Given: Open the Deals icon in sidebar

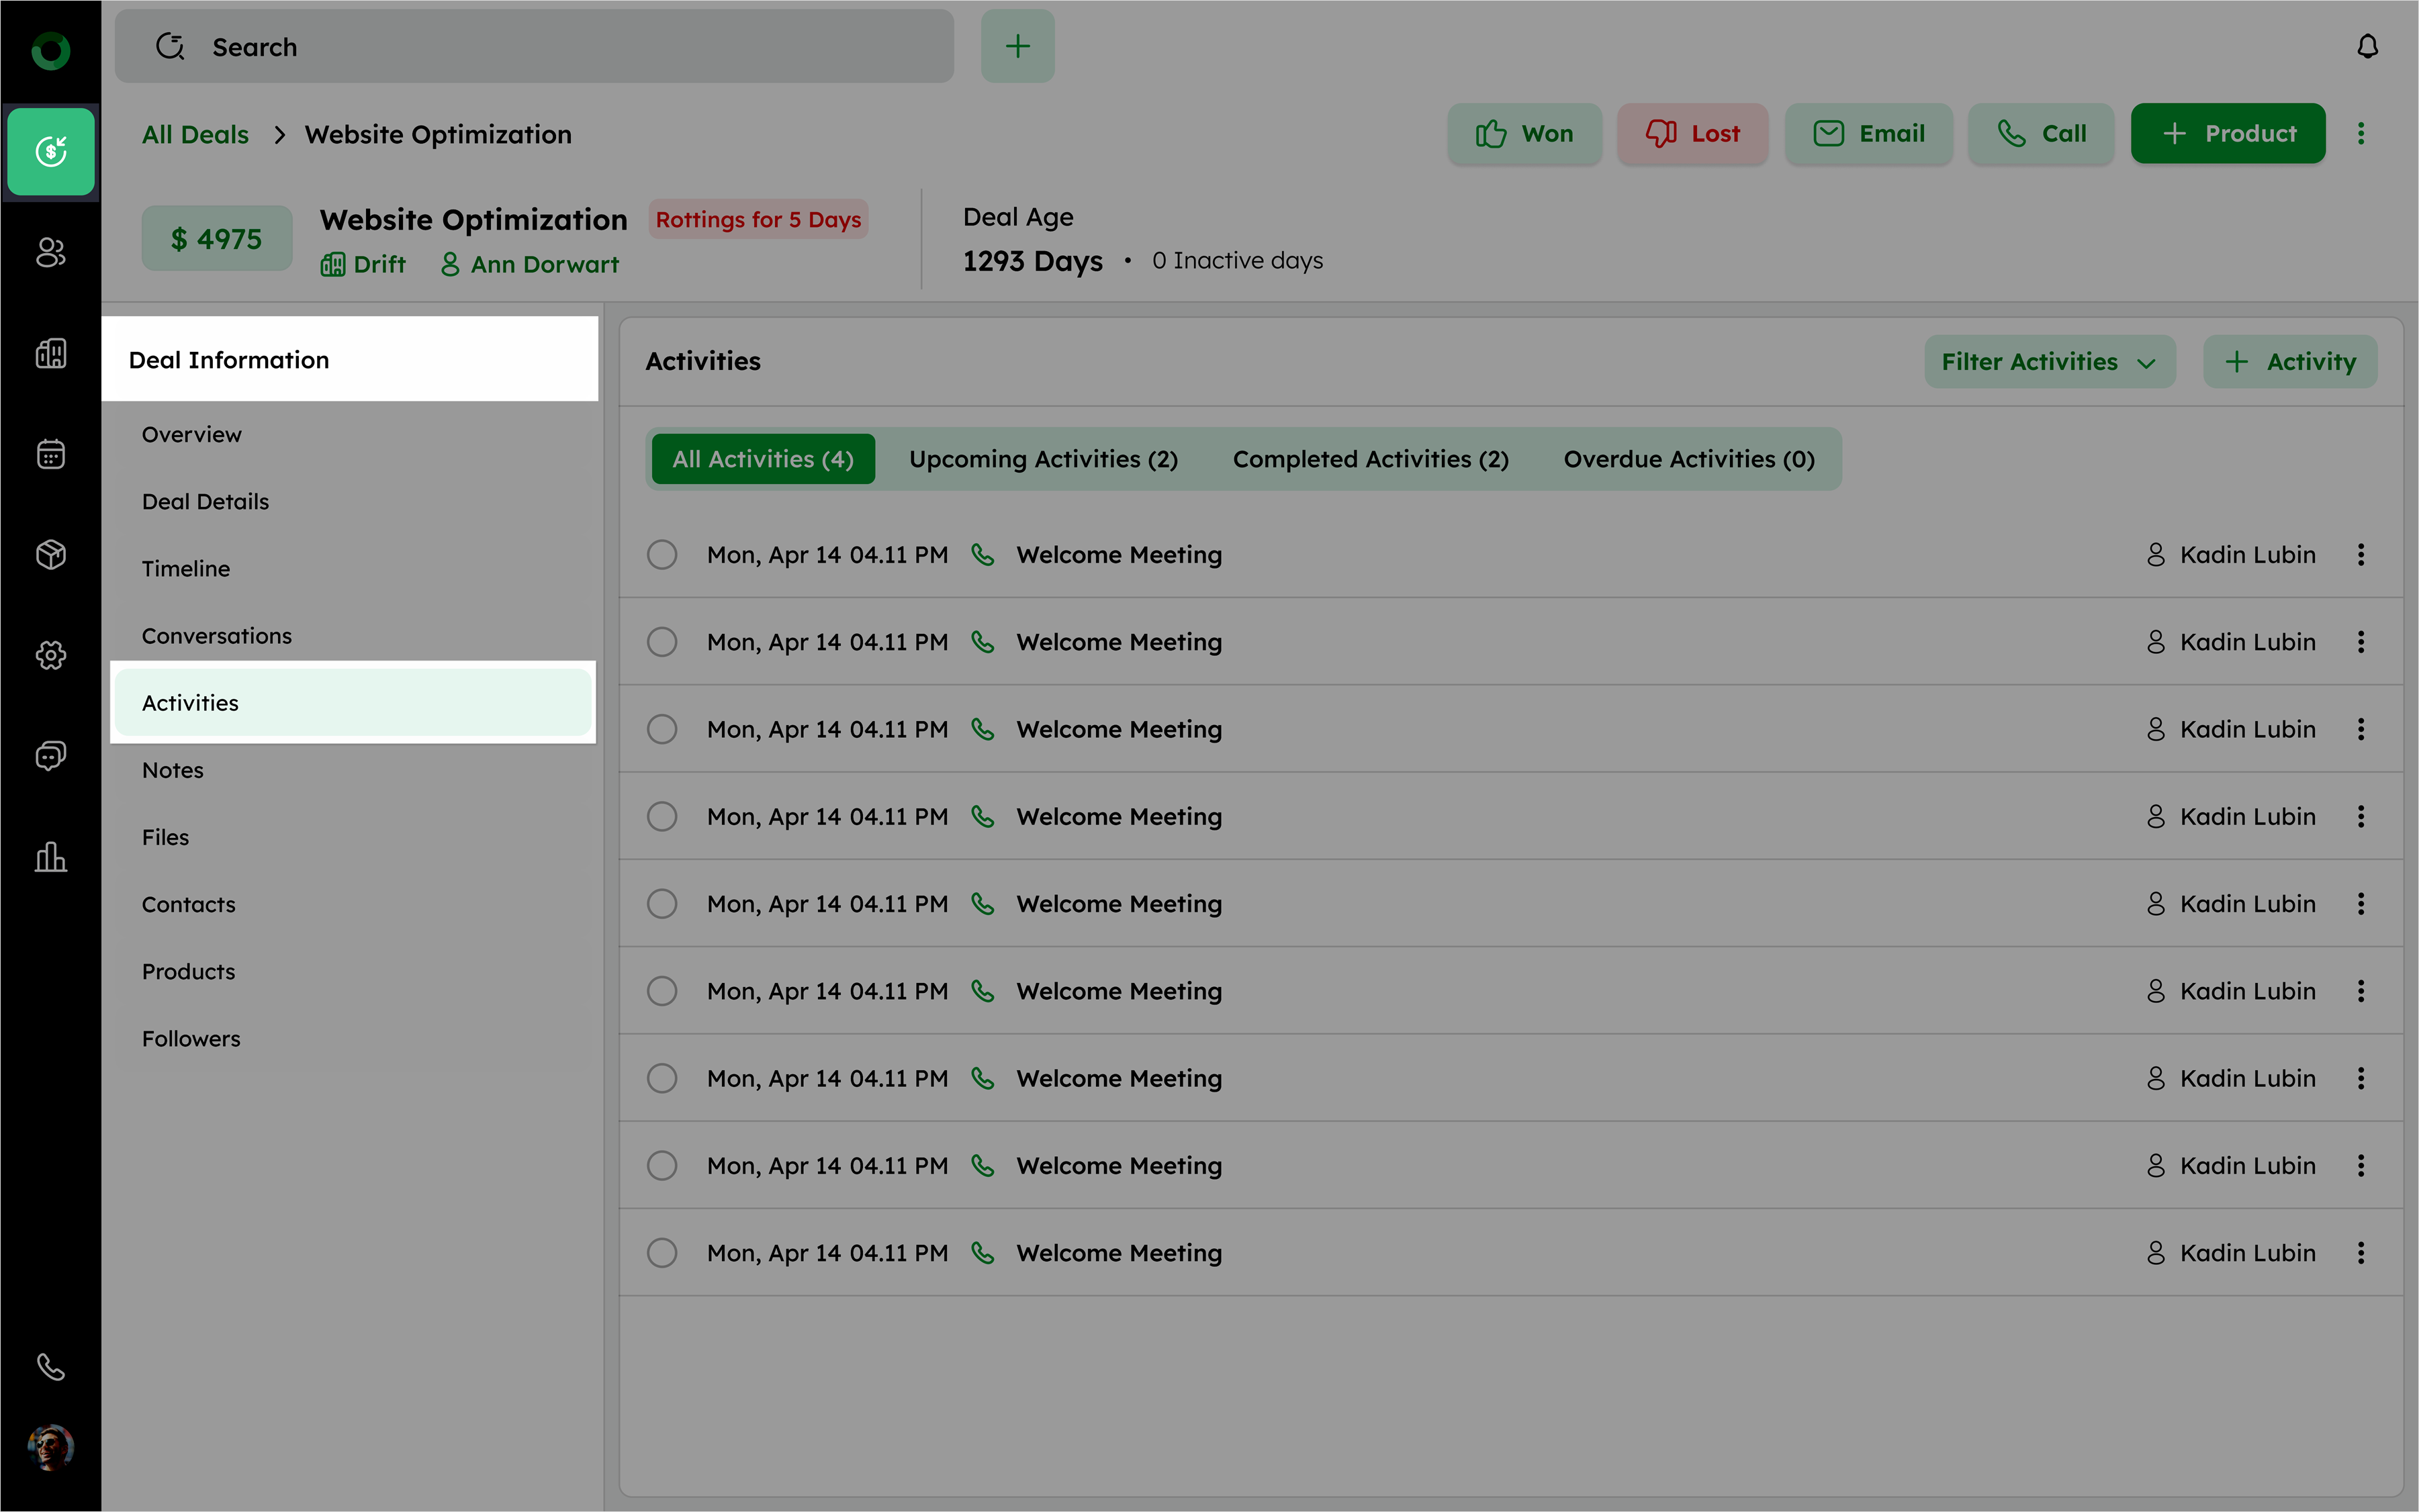Looking at the screenshot, I should (50, 152).
